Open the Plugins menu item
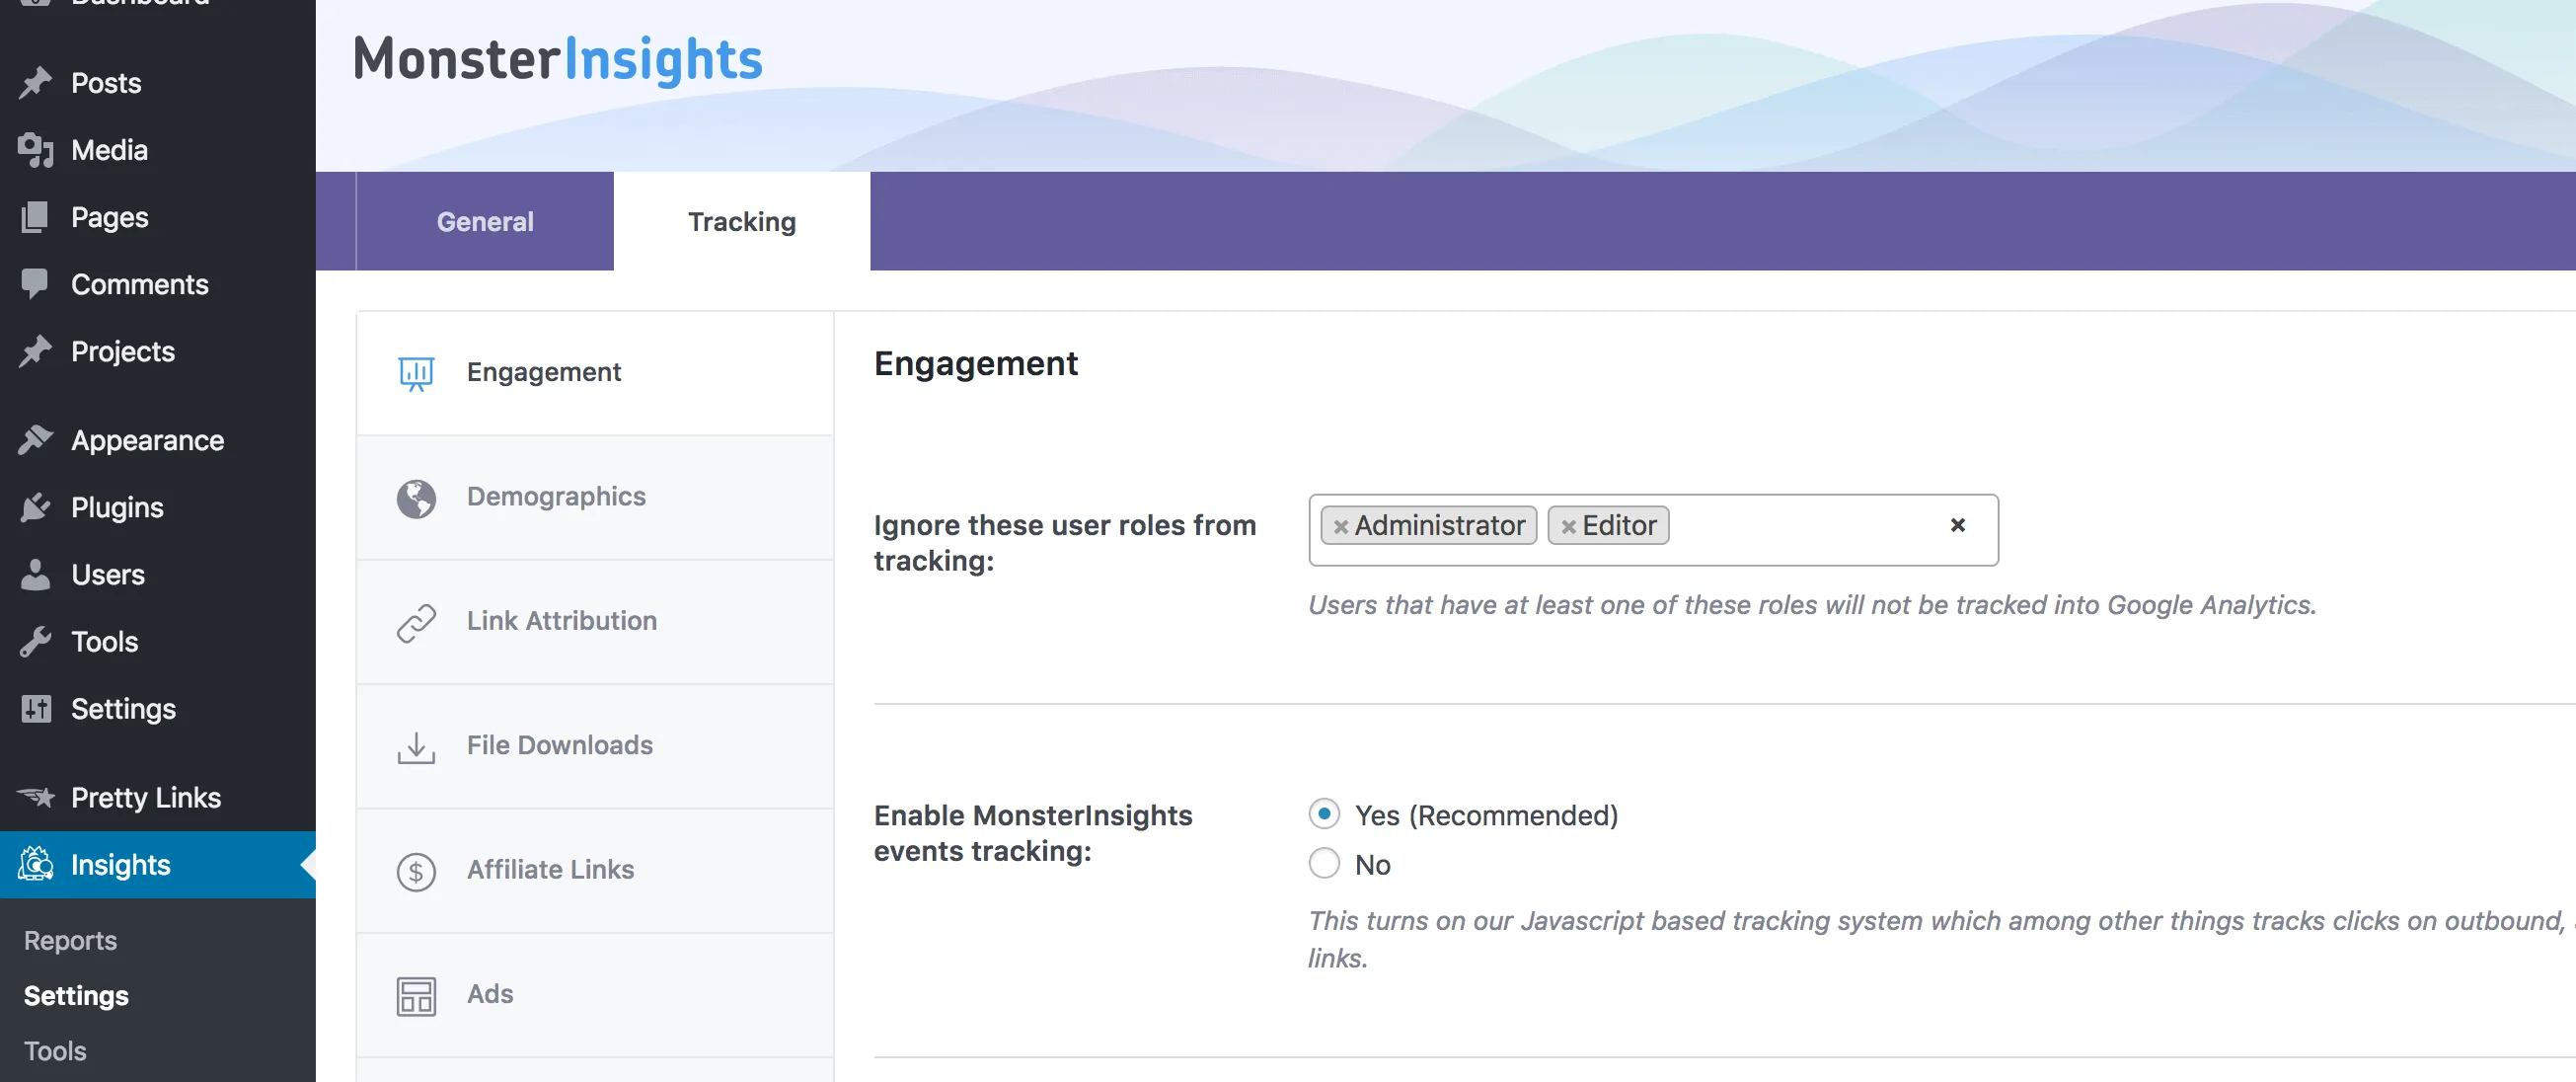Screen dimensions: 2576x1082 (x=115, y=506)
